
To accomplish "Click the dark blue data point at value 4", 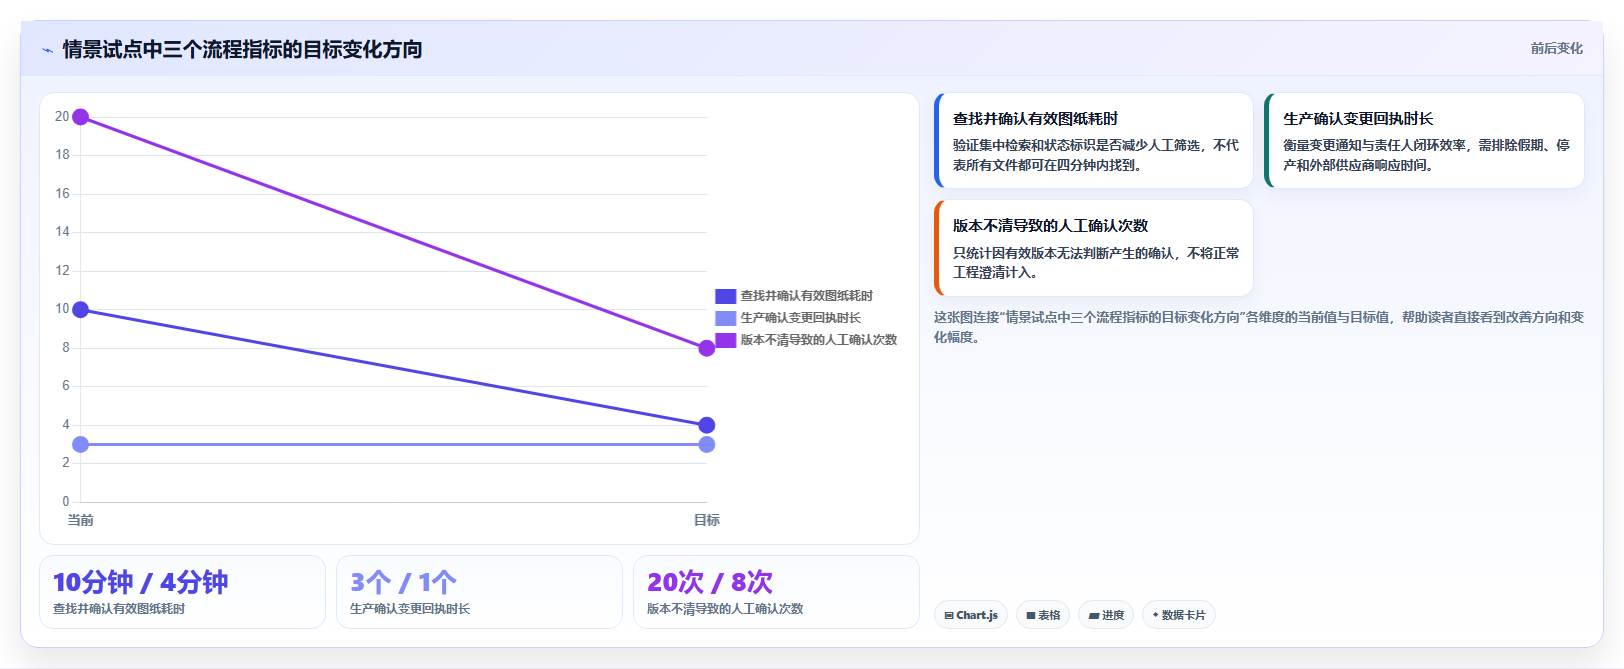I will pos(707,425).
